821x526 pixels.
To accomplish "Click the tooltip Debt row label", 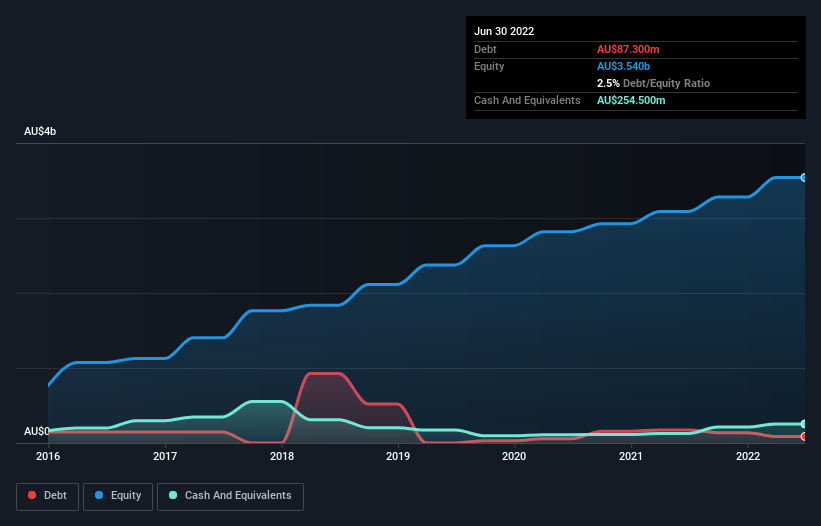I will pos(485,49).
